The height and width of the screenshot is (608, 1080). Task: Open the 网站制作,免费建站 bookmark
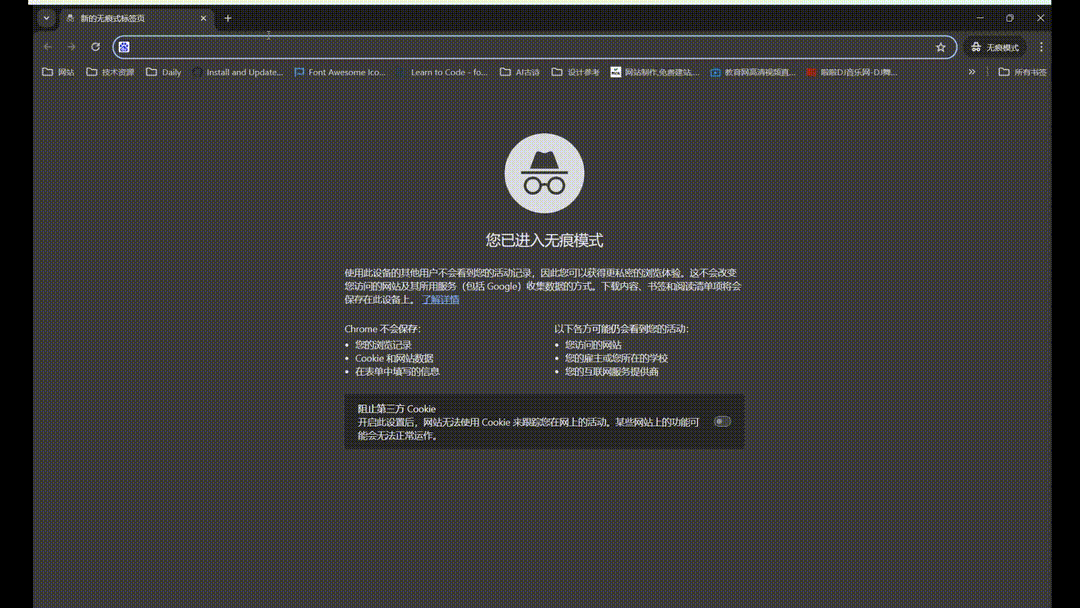pos(654,72)
